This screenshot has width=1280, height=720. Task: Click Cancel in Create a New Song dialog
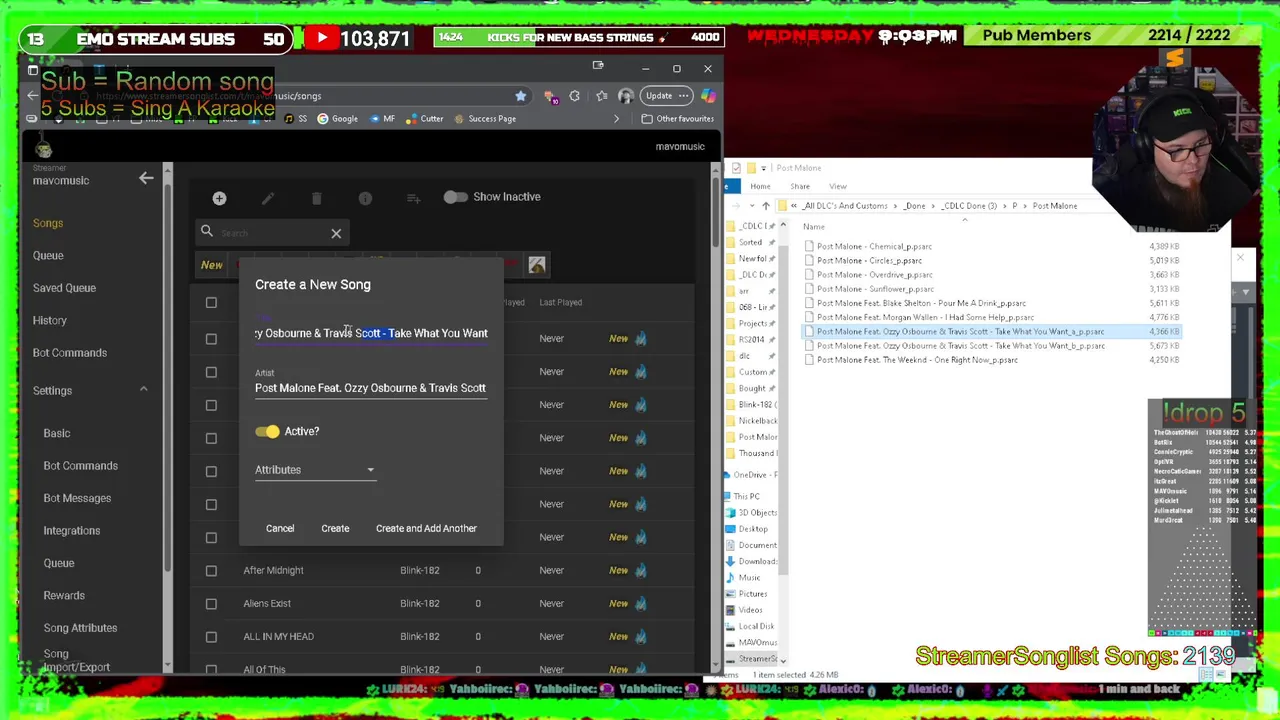(x=280, y=528)
